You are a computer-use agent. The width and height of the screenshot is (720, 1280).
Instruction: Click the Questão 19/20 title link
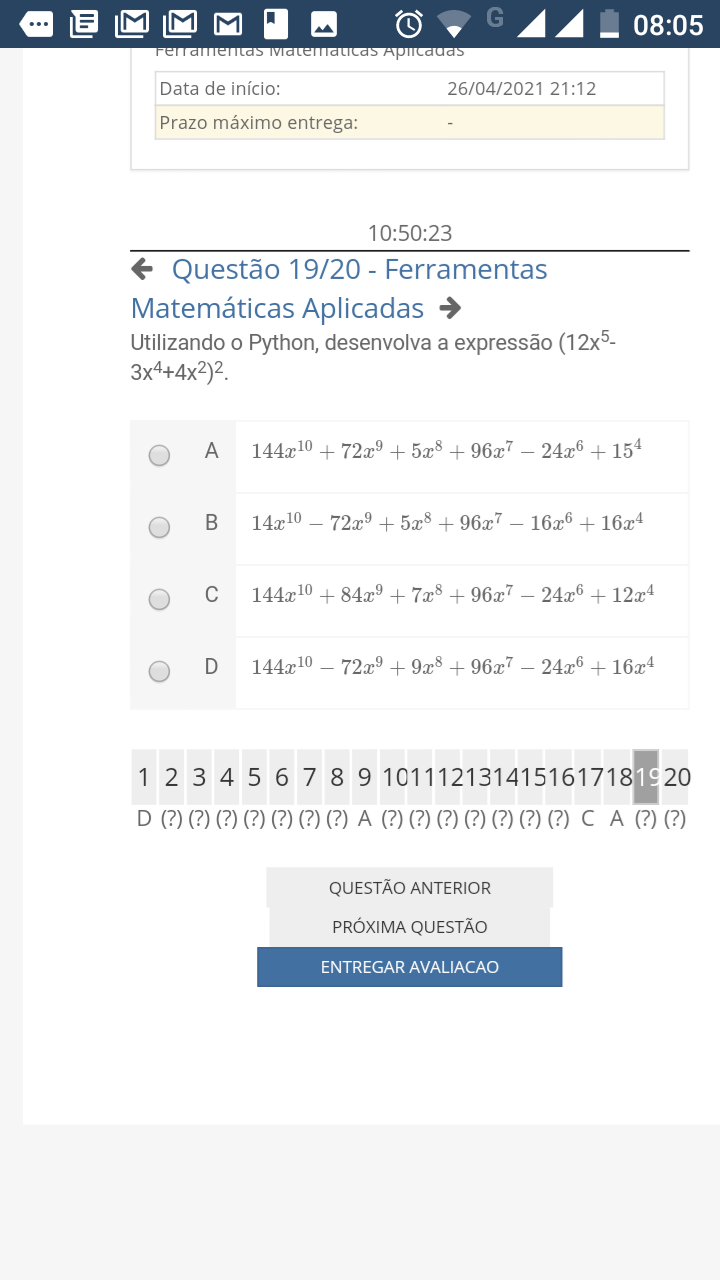[x=339, y=289]
